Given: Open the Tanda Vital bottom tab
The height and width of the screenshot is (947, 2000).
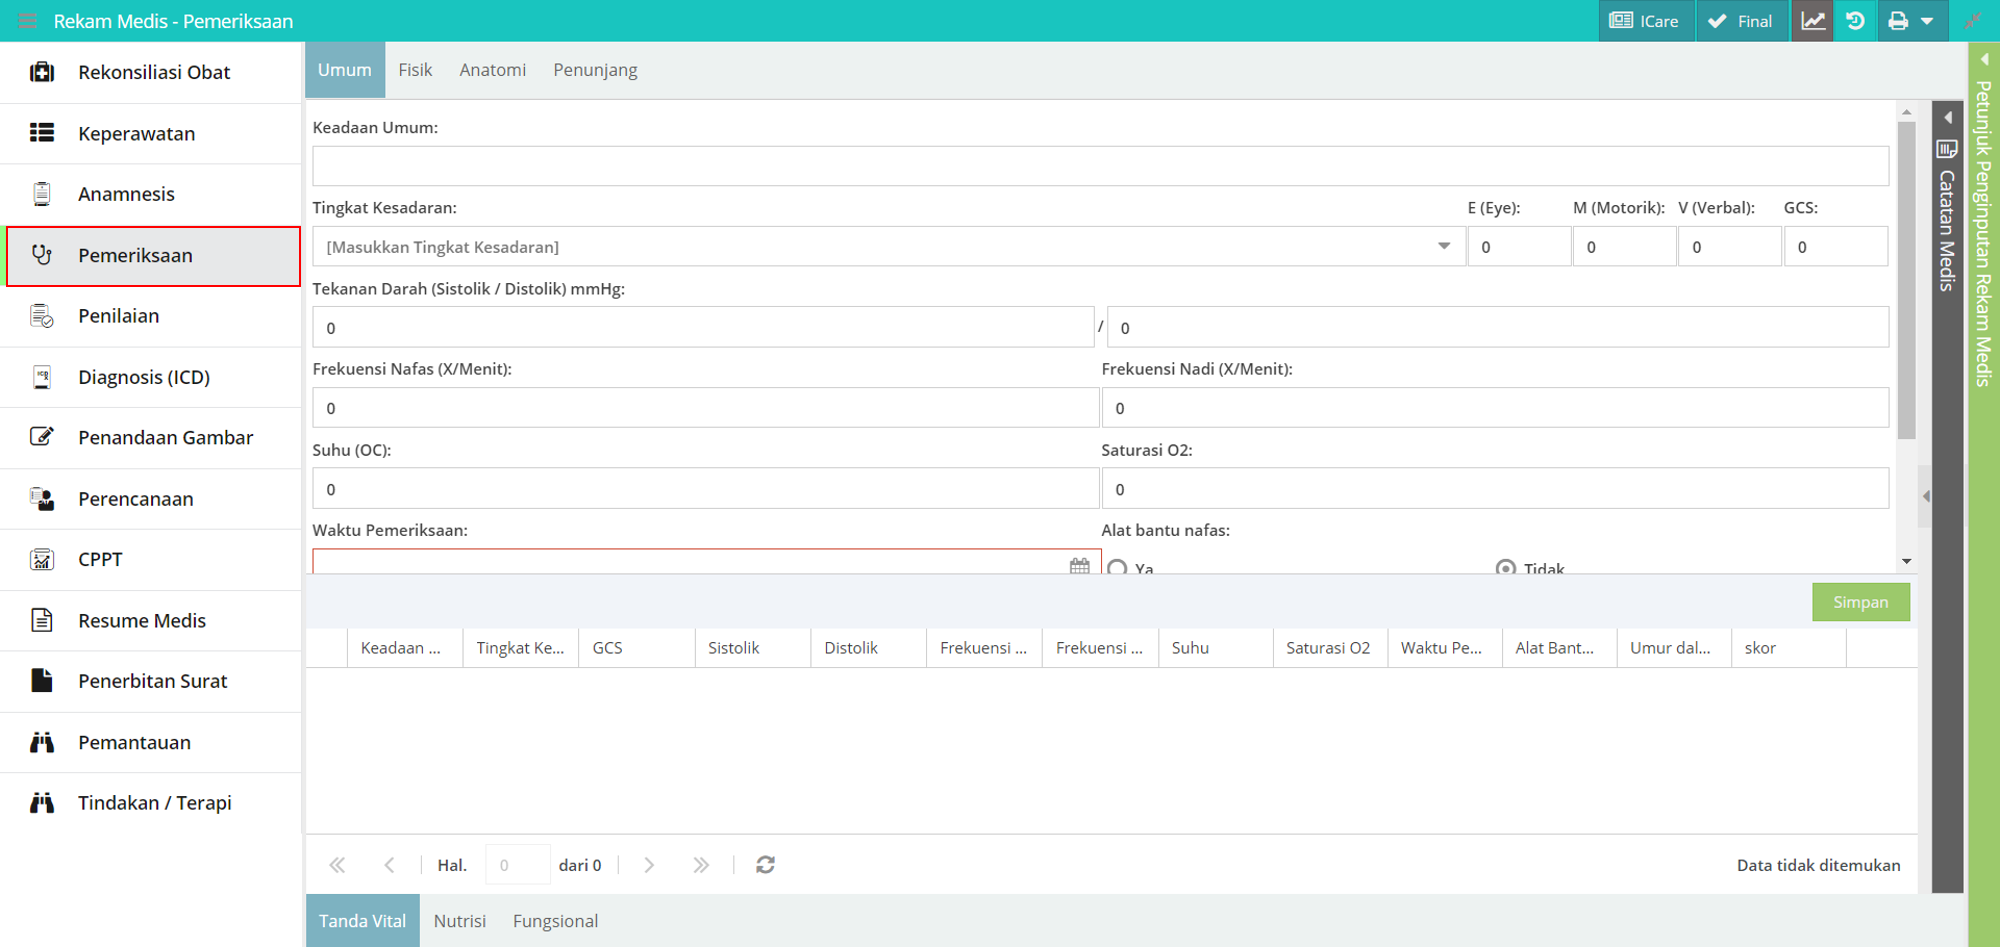Looking at the screenshot, I should (363, 921).
